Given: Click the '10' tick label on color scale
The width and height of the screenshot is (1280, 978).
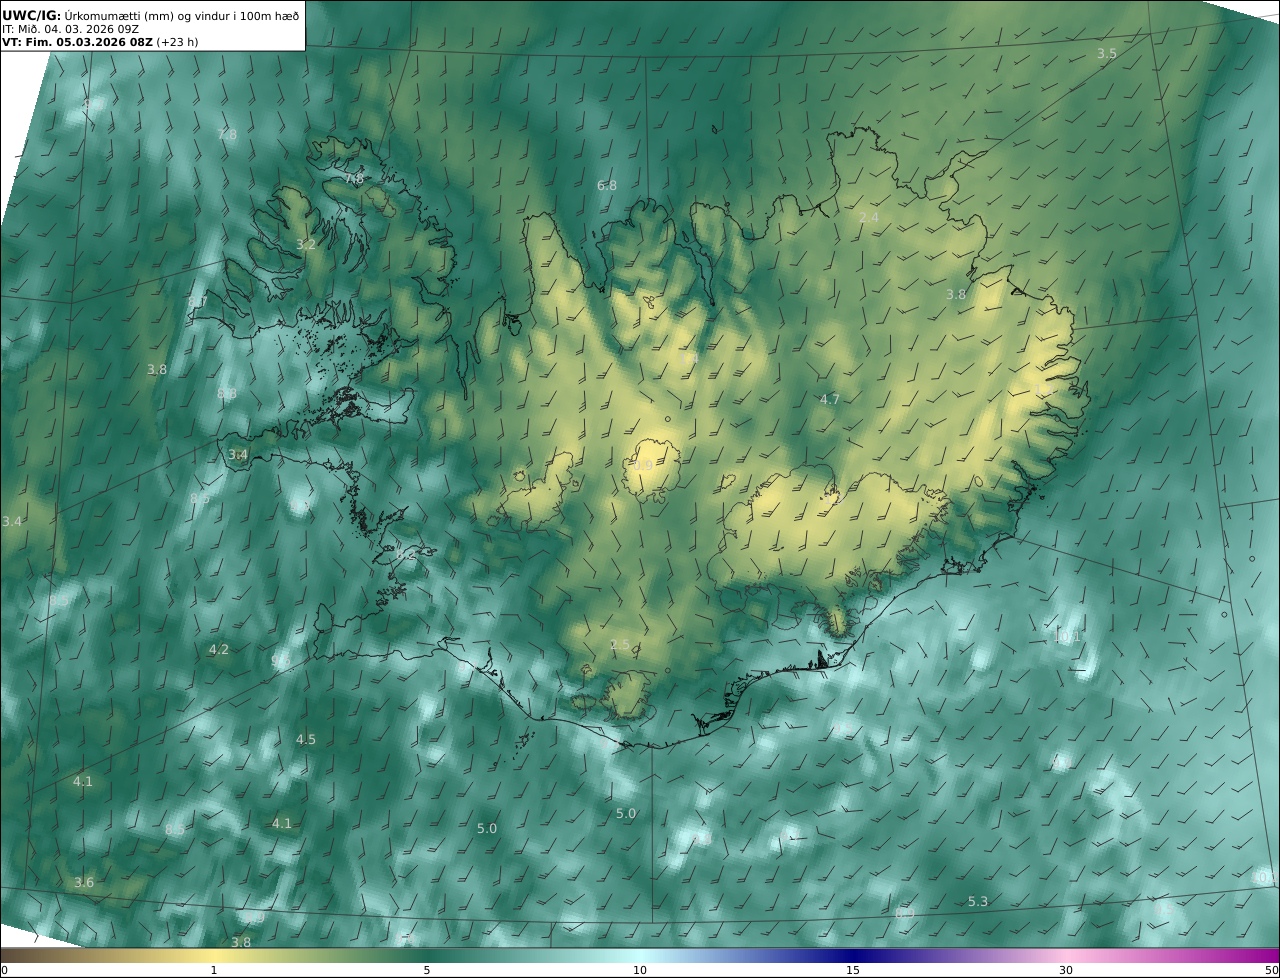Looking at the screenshot, I should (x=640, y=970).
